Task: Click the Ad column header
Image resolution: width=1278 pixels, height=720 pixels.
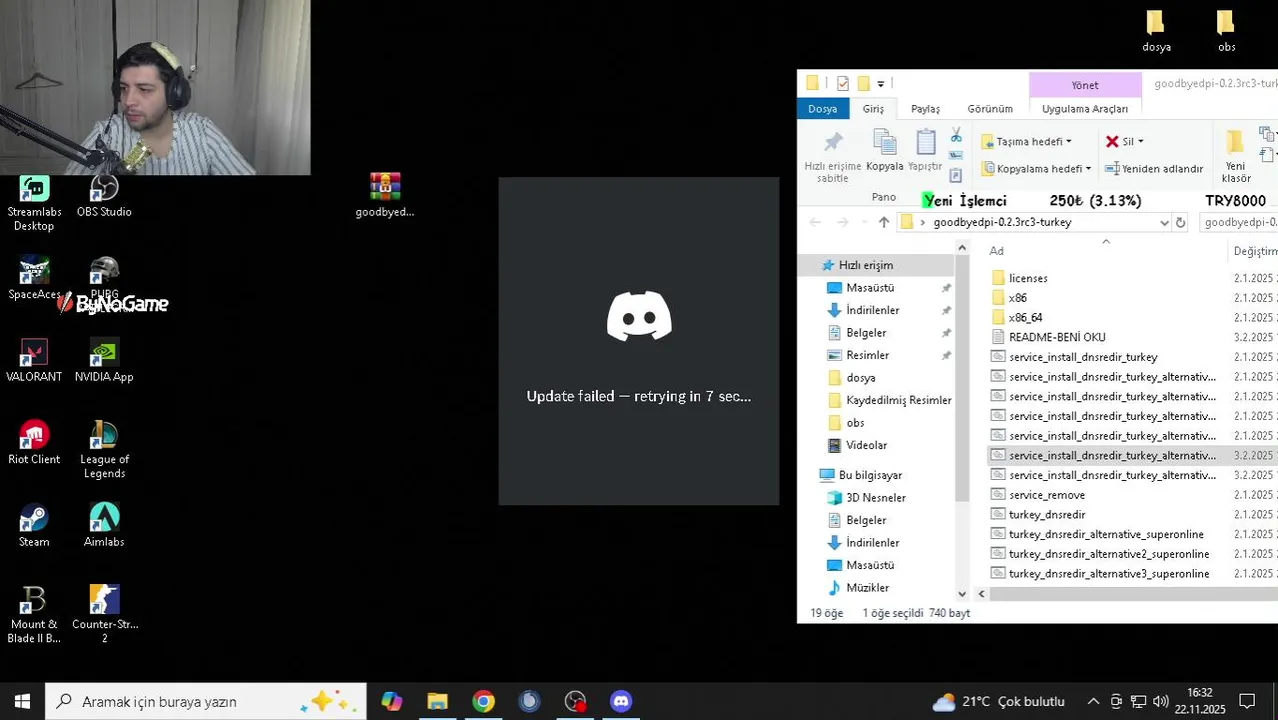Action: pos(1105,251)
